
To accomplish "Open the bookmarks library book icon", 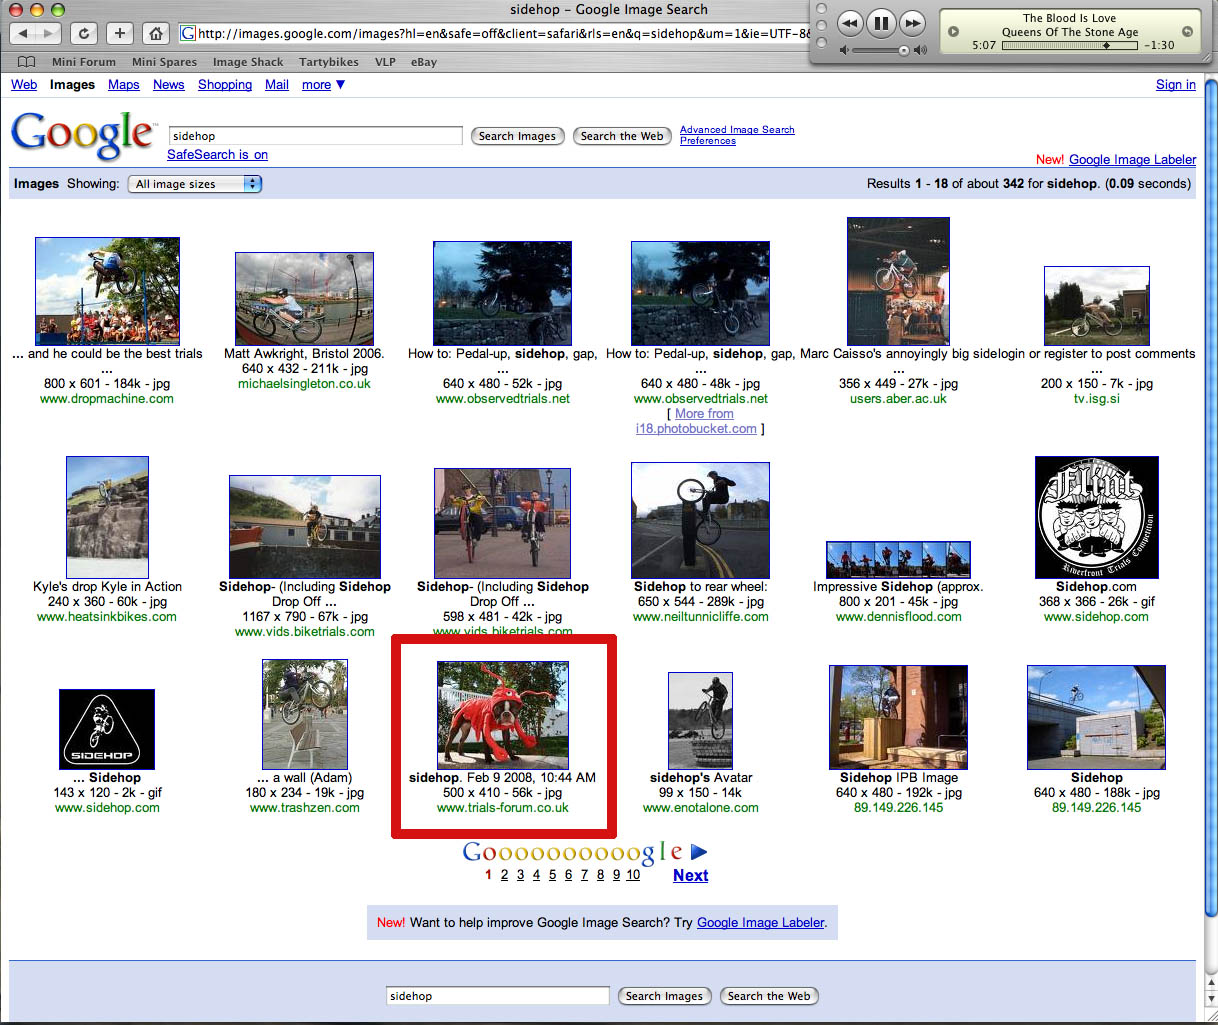I will [26, 62].
